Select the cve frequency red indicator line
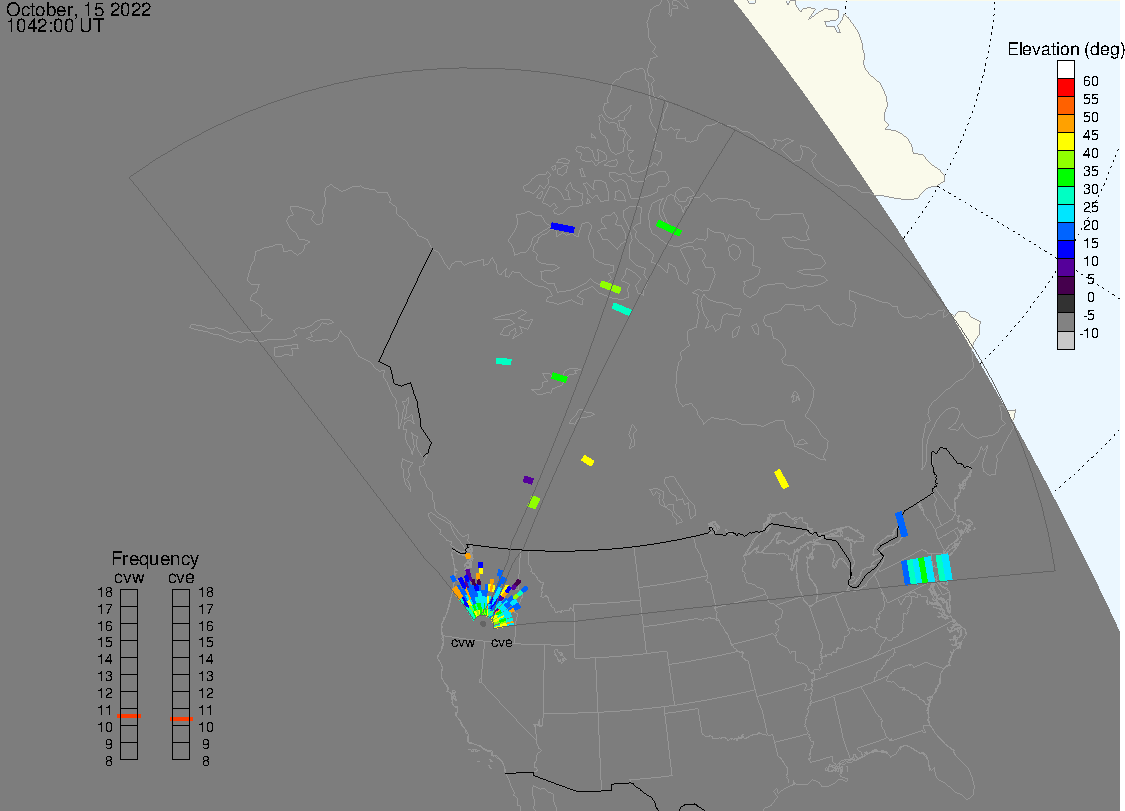This screenshot has width=1125, height=811. coord(181,719)
